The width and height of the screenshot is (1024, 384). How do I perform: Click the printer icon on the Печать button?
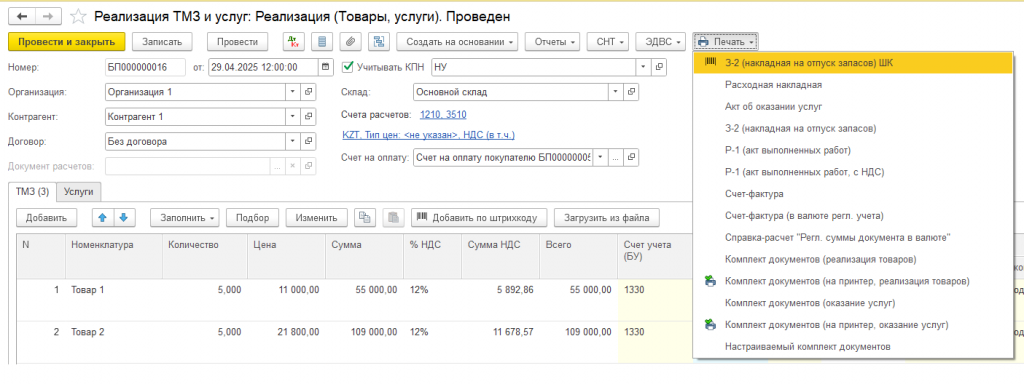point(703,42)
